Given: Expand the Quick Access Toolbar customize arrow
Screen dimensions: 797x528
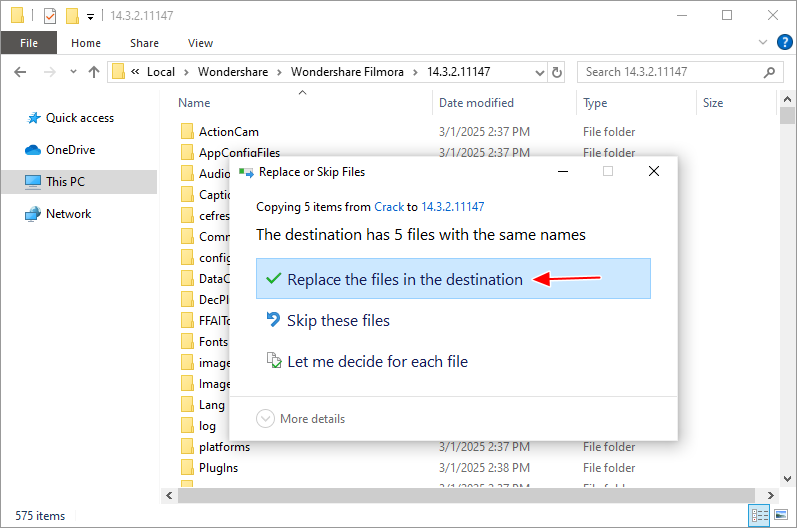Looking at the screenshot, I should click(91, 16).
